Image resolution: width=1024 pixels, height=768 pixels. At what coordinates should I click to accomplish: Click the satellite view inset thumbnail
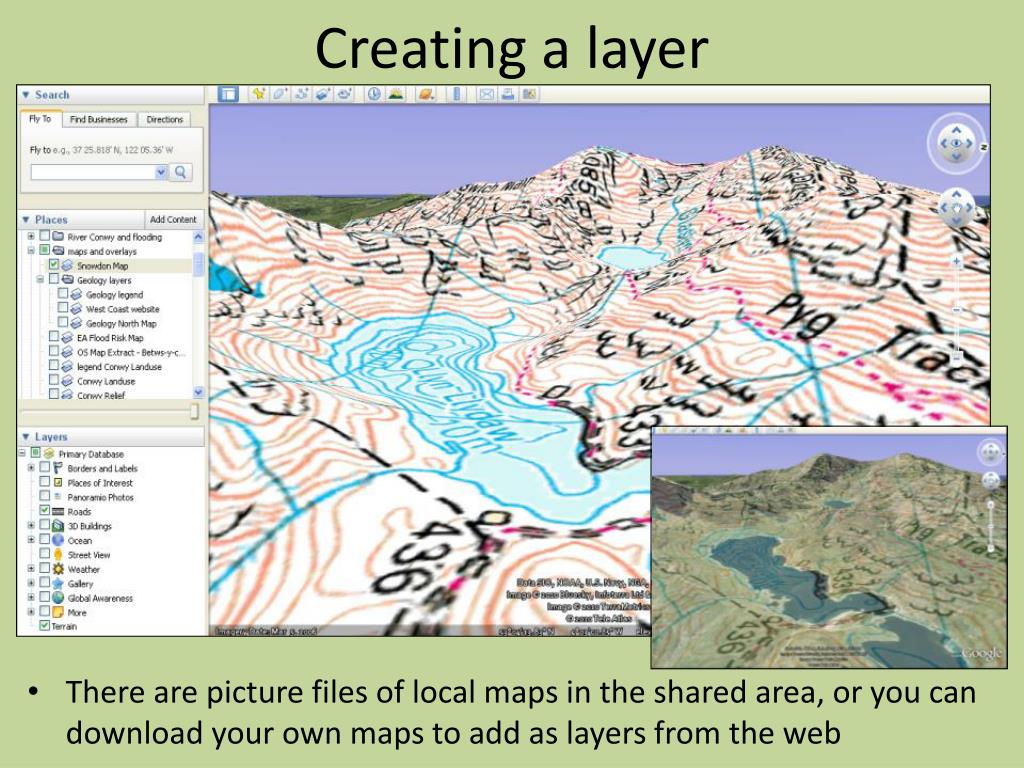point(829,547)
